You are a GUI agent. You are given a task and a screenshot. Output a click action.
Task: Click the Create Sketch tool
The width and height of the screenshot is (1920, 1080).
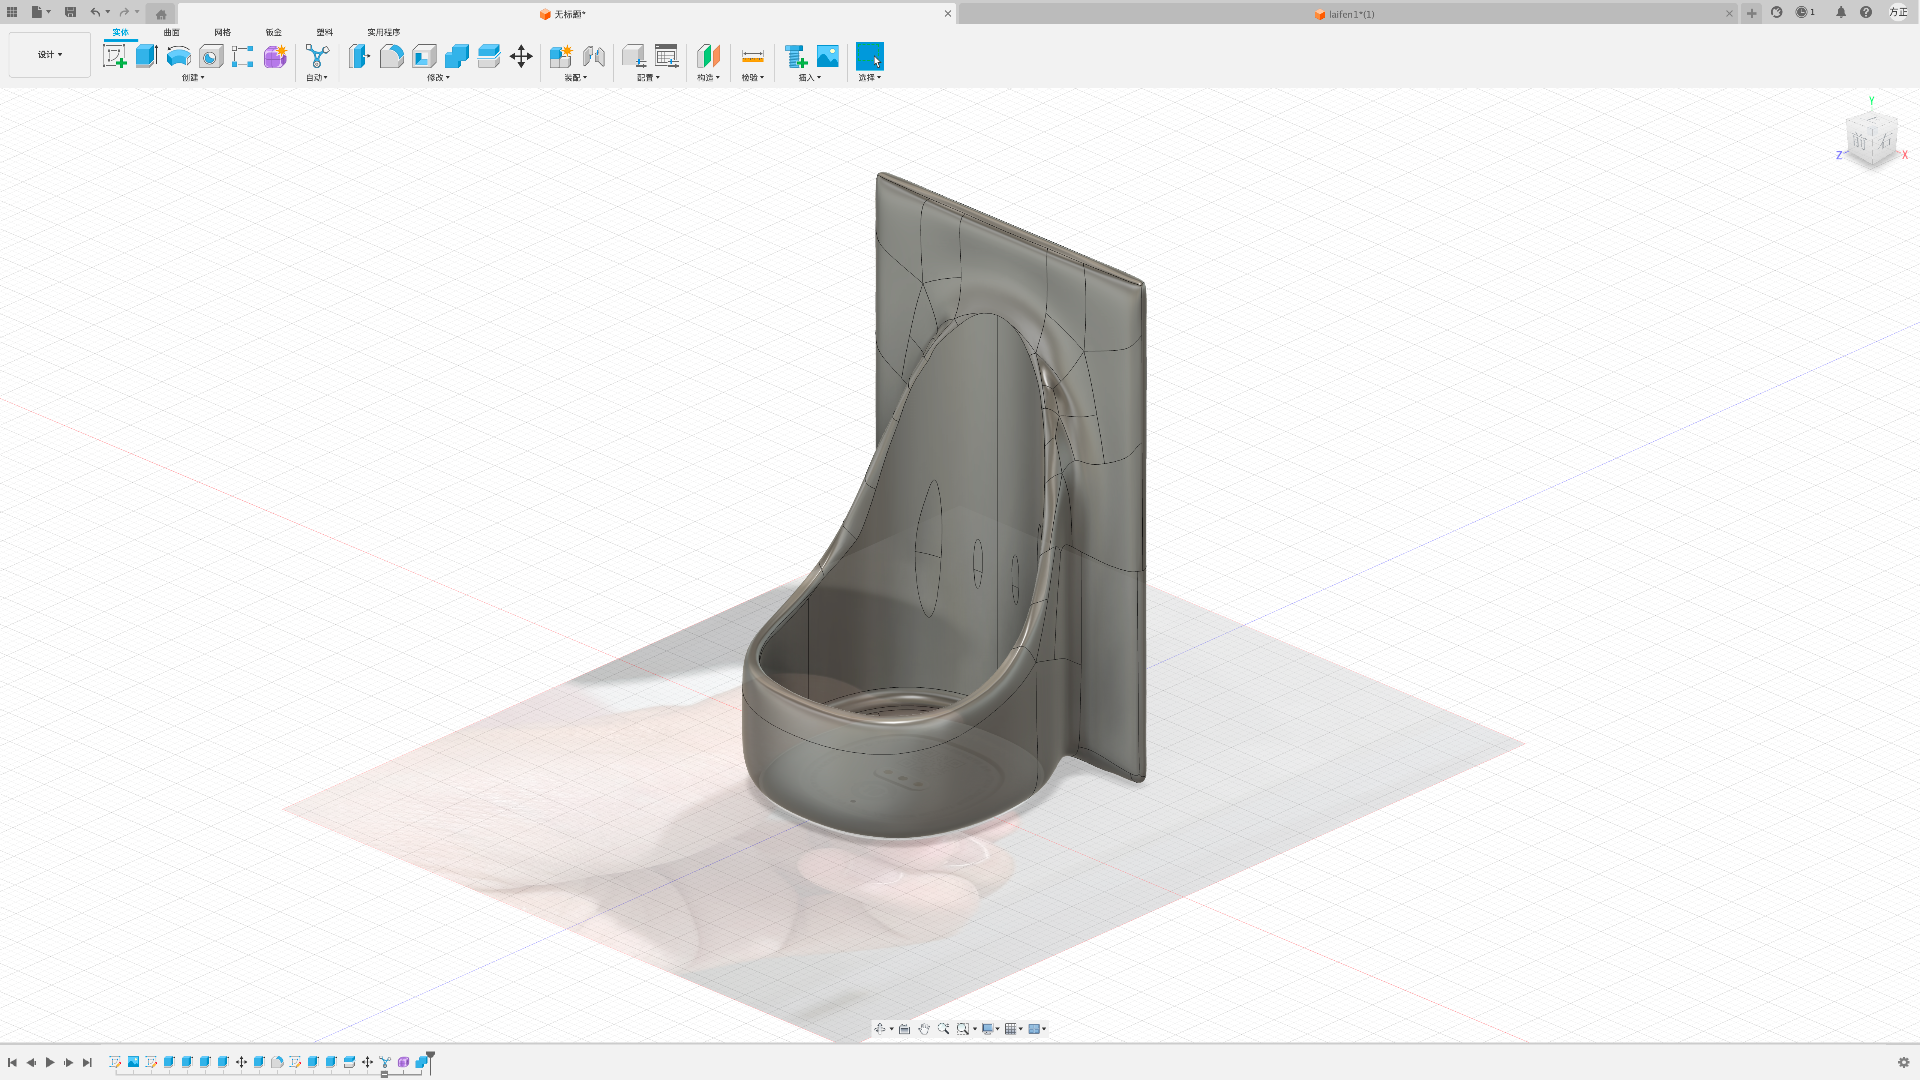click(x=115, y=57)
